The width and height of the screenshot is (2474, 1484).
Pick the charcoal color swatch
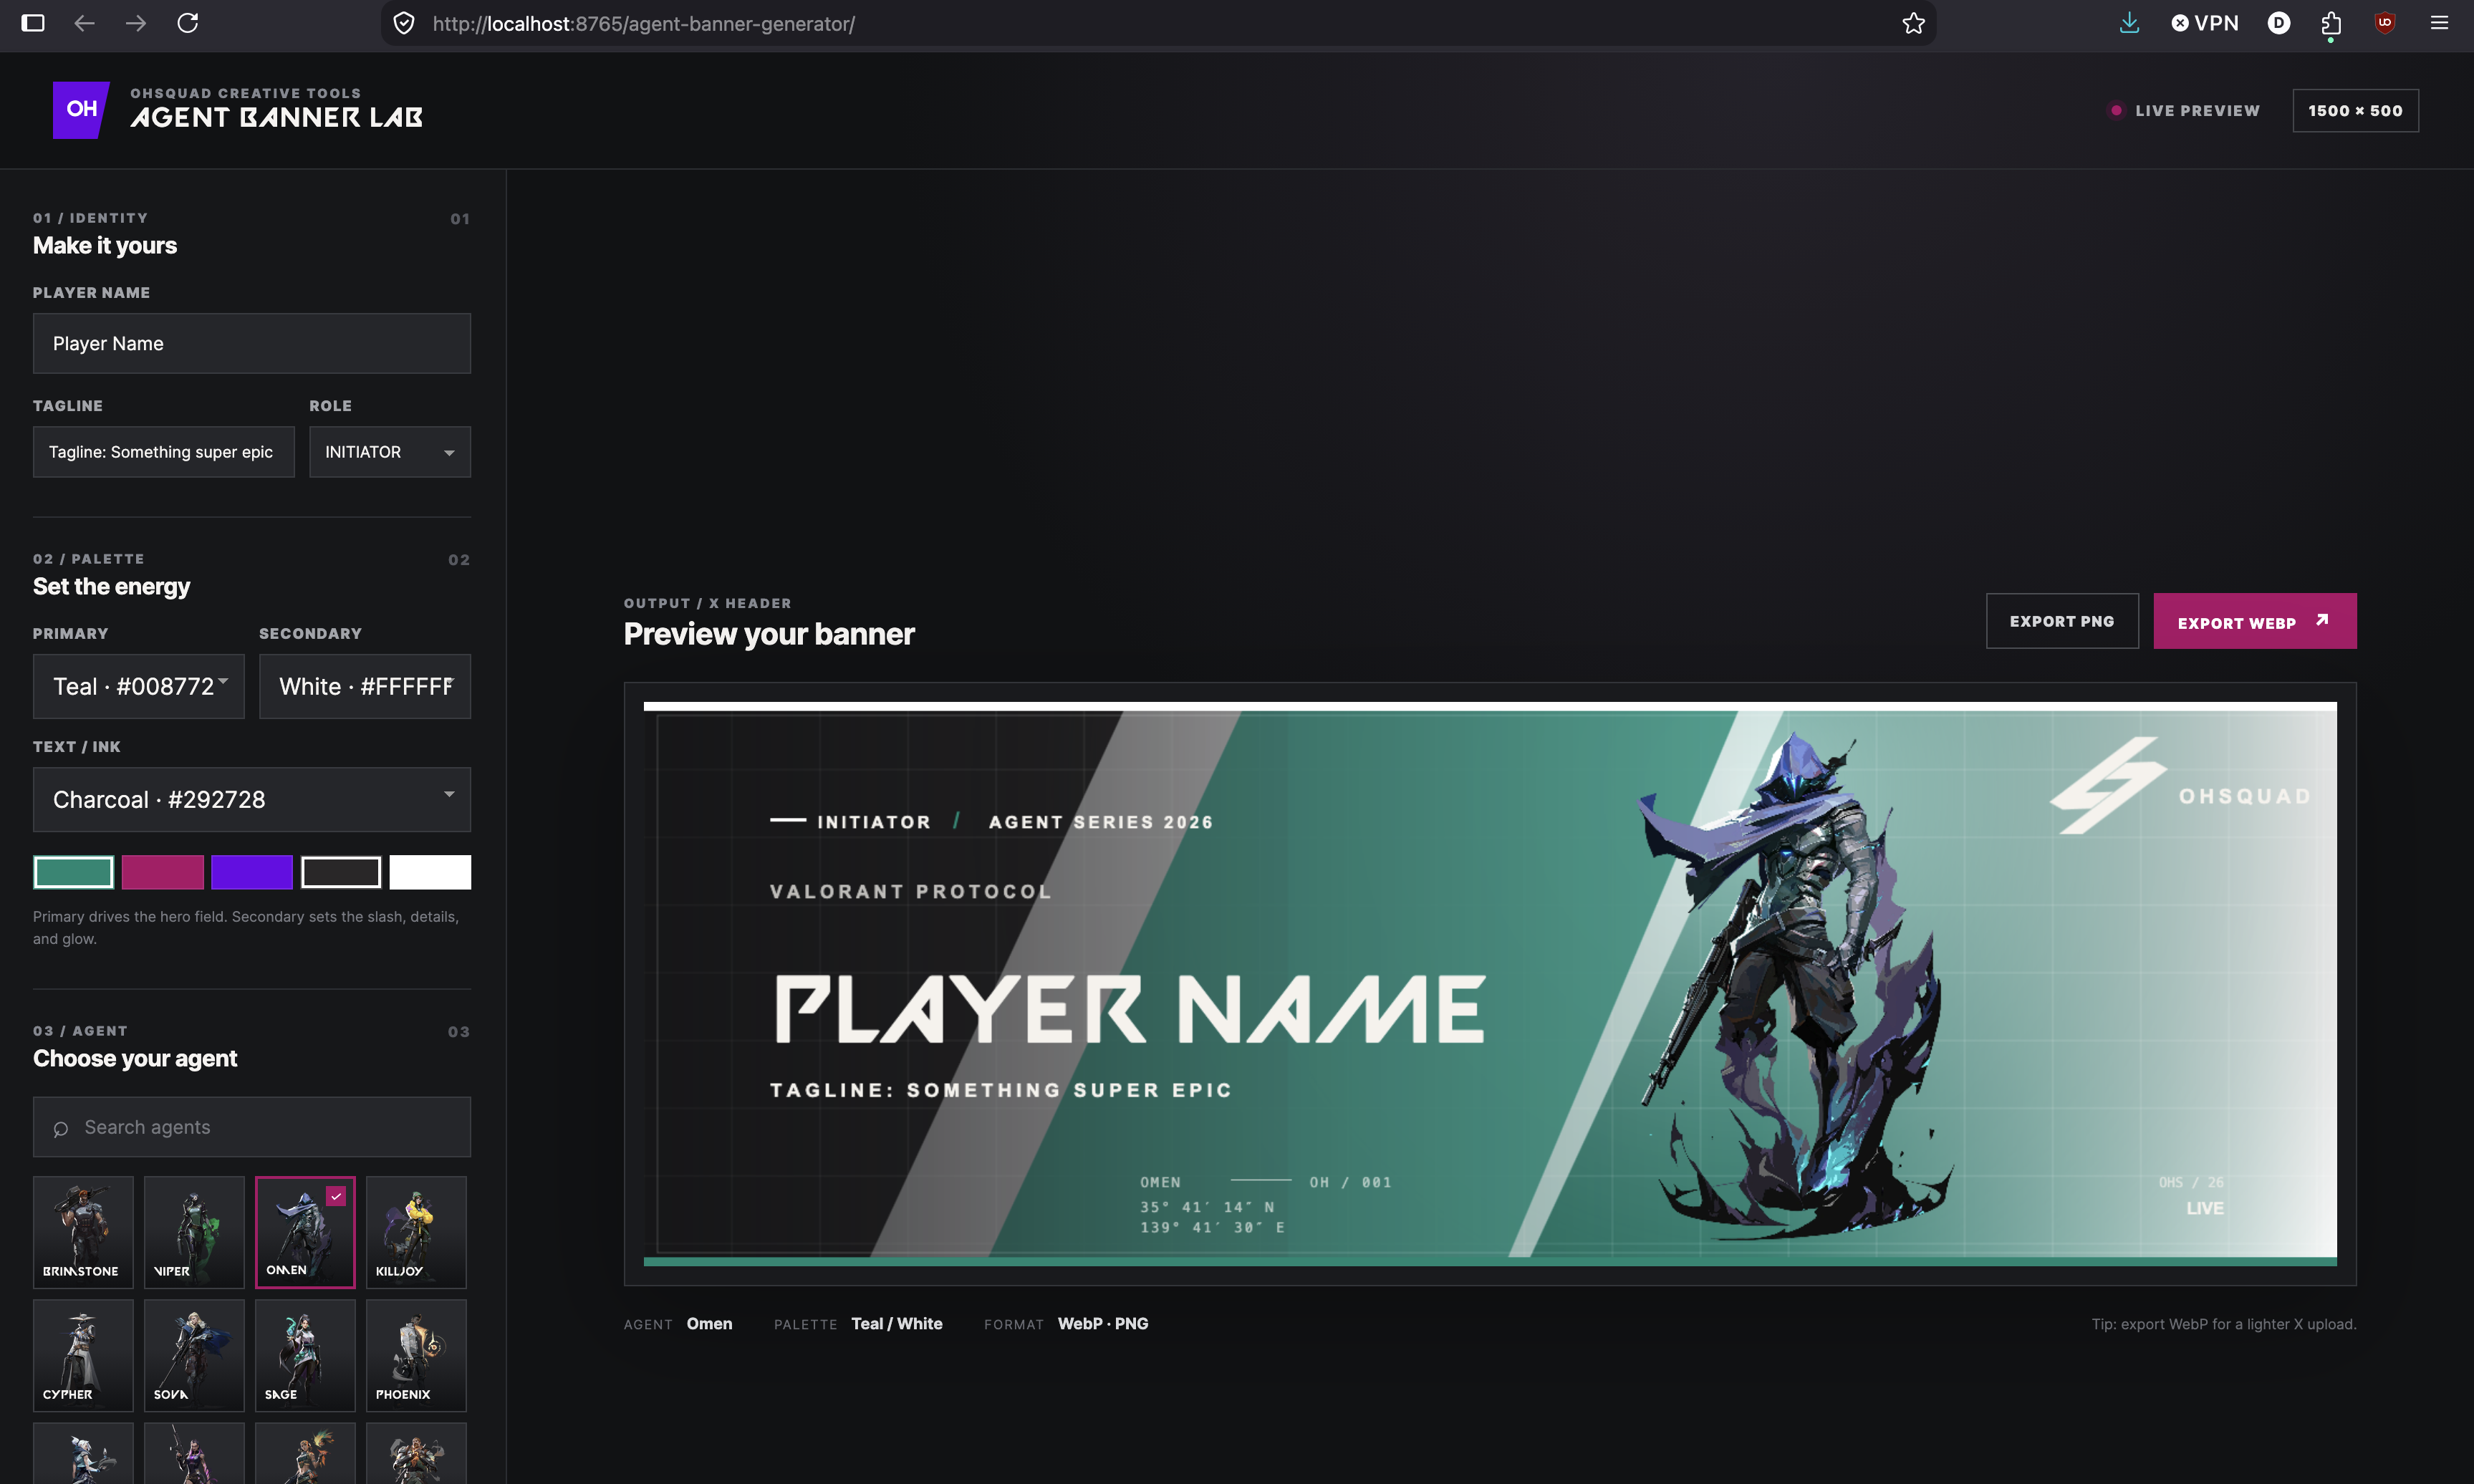pos(341,872)
